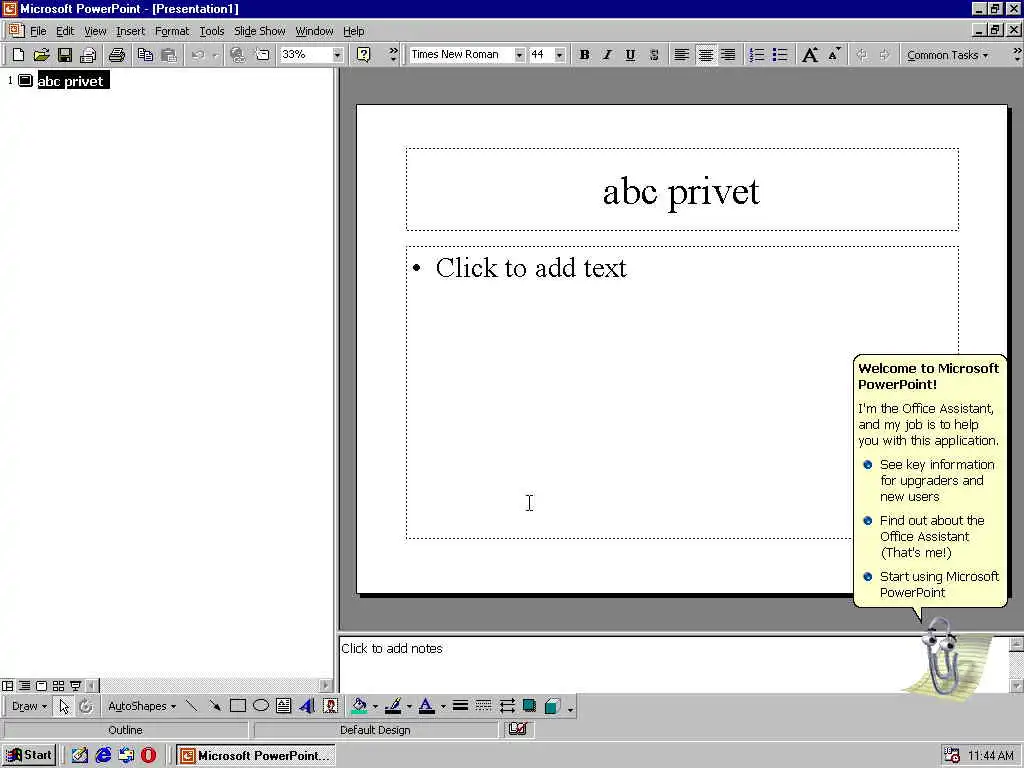Insert WordArt with the slanted A icon
This screenshot has width=1024, height=768.
point(307,706)
